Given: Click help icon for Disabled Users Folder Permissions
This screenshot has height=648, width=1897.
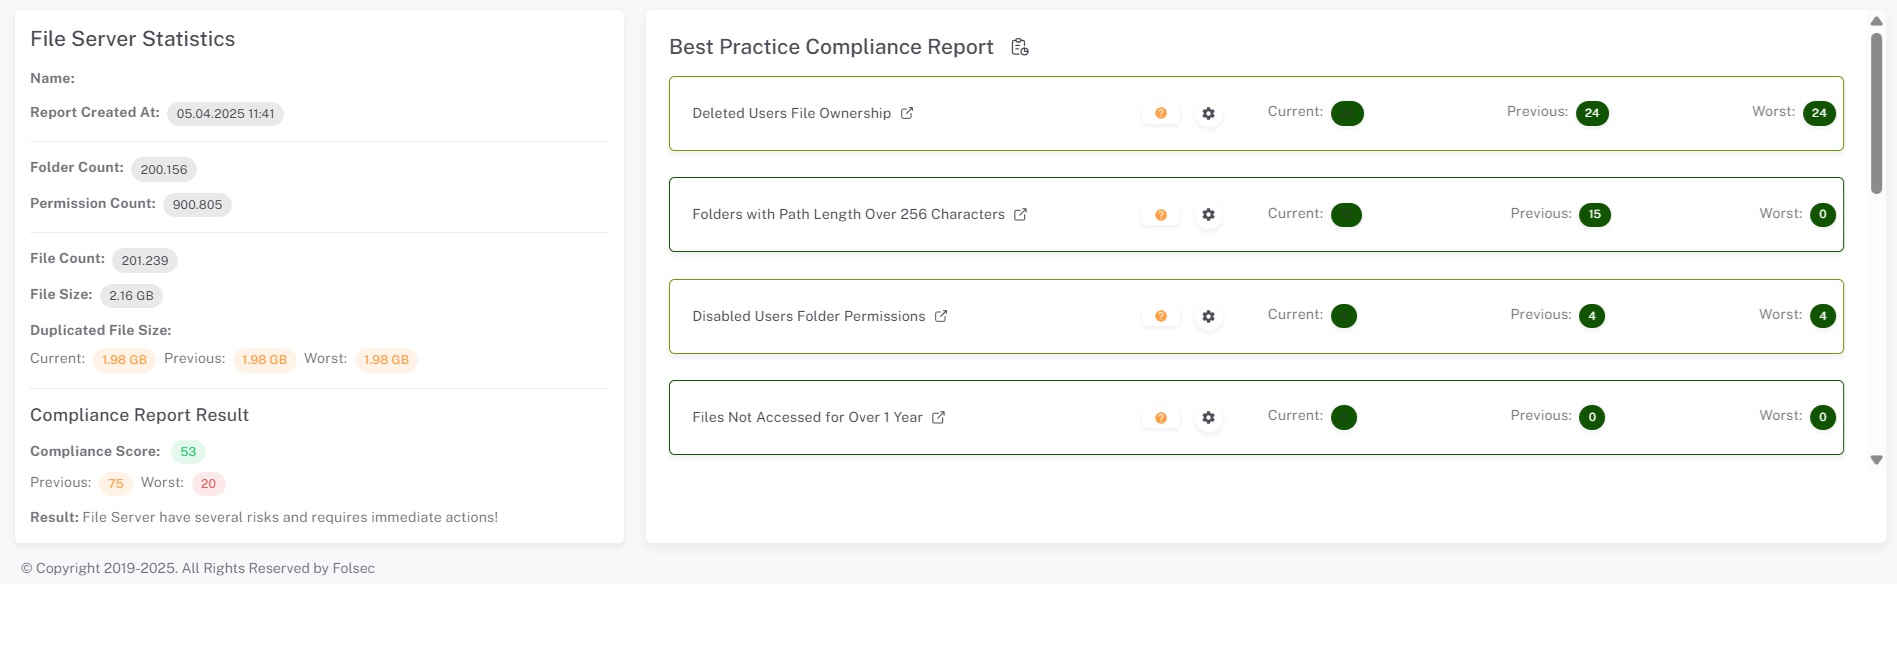Looking at the screenshot, I should (1161, 316).
